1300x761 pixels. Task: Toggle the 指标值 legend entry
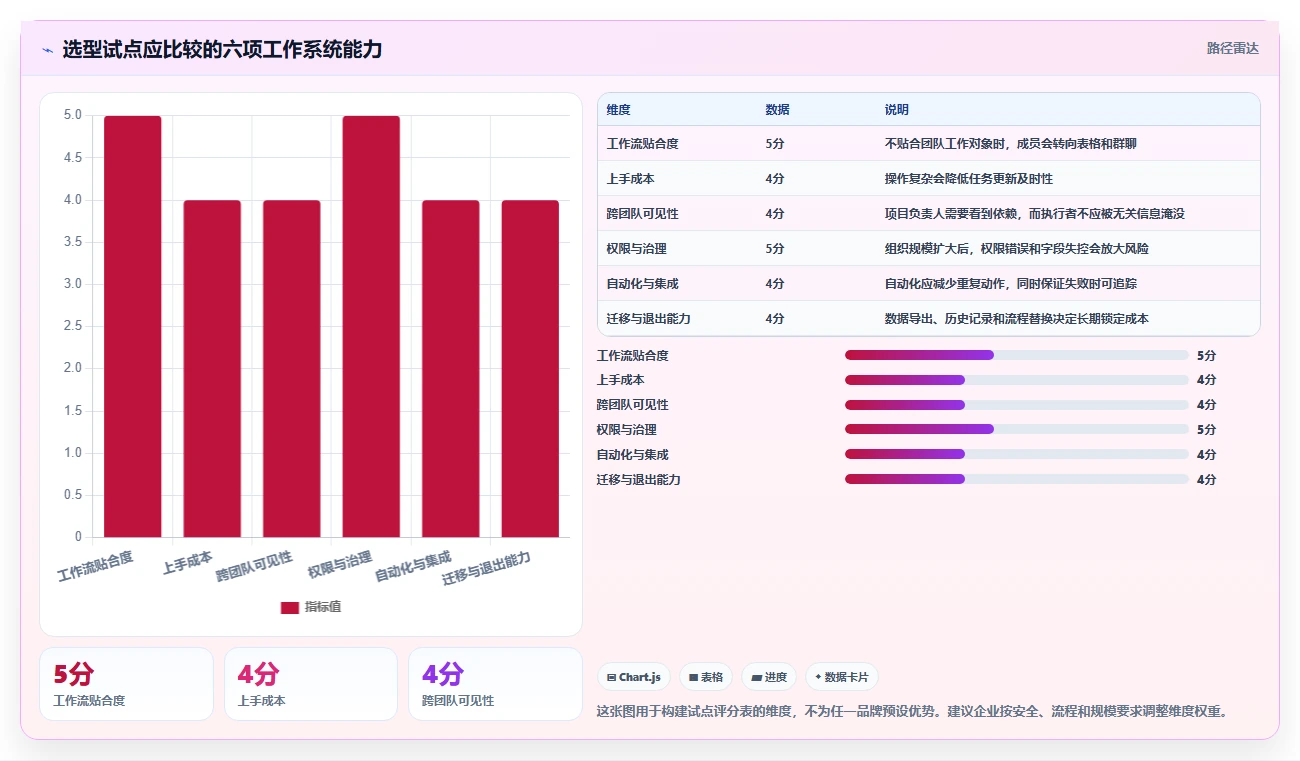coord(311,607)
